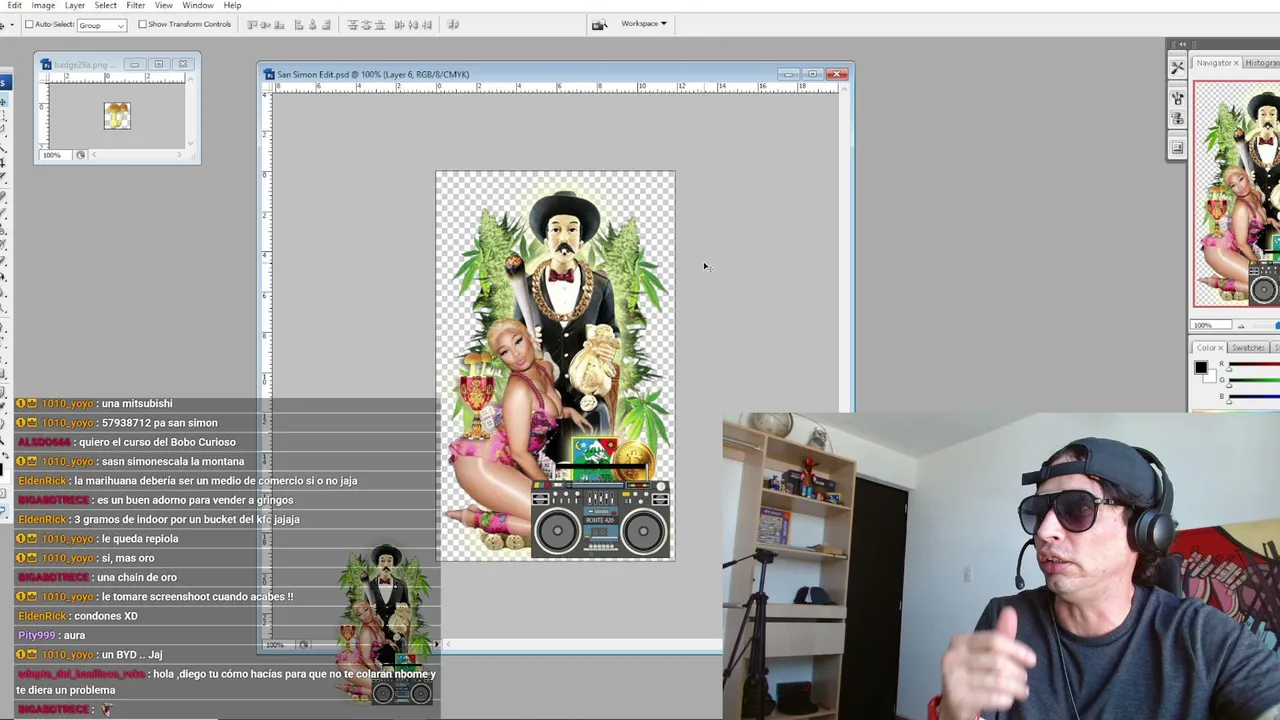Maximize the San Simon Edit.psd window
1280x720 pixels.
[x=813, y=74]
